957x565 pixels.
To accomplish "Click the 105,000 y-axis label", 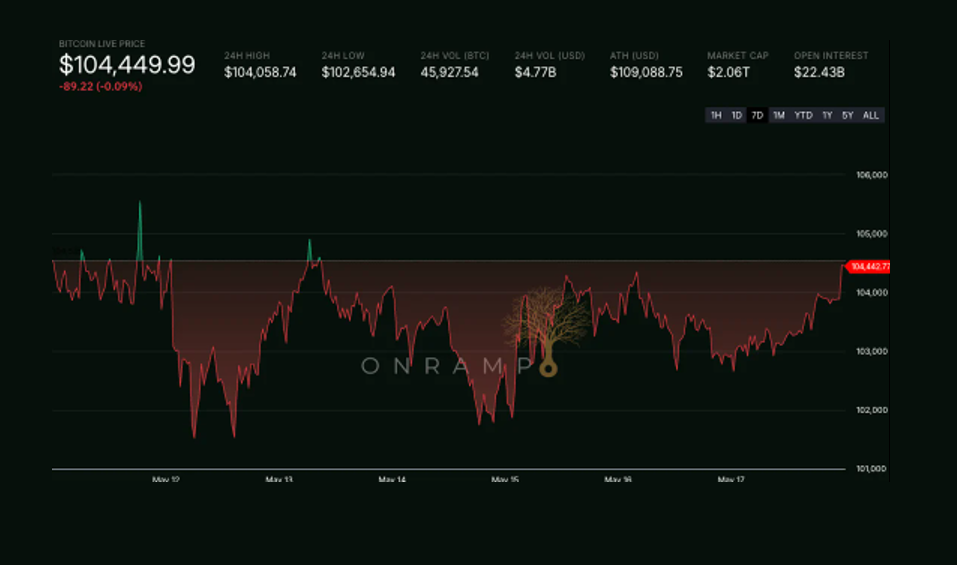I will tap(872, 234).
